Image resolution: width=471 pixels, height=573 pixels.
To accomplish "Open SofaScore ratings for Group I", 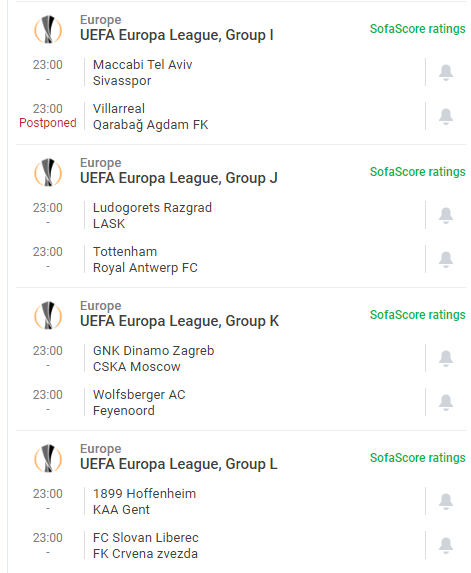I will (418, 29).
